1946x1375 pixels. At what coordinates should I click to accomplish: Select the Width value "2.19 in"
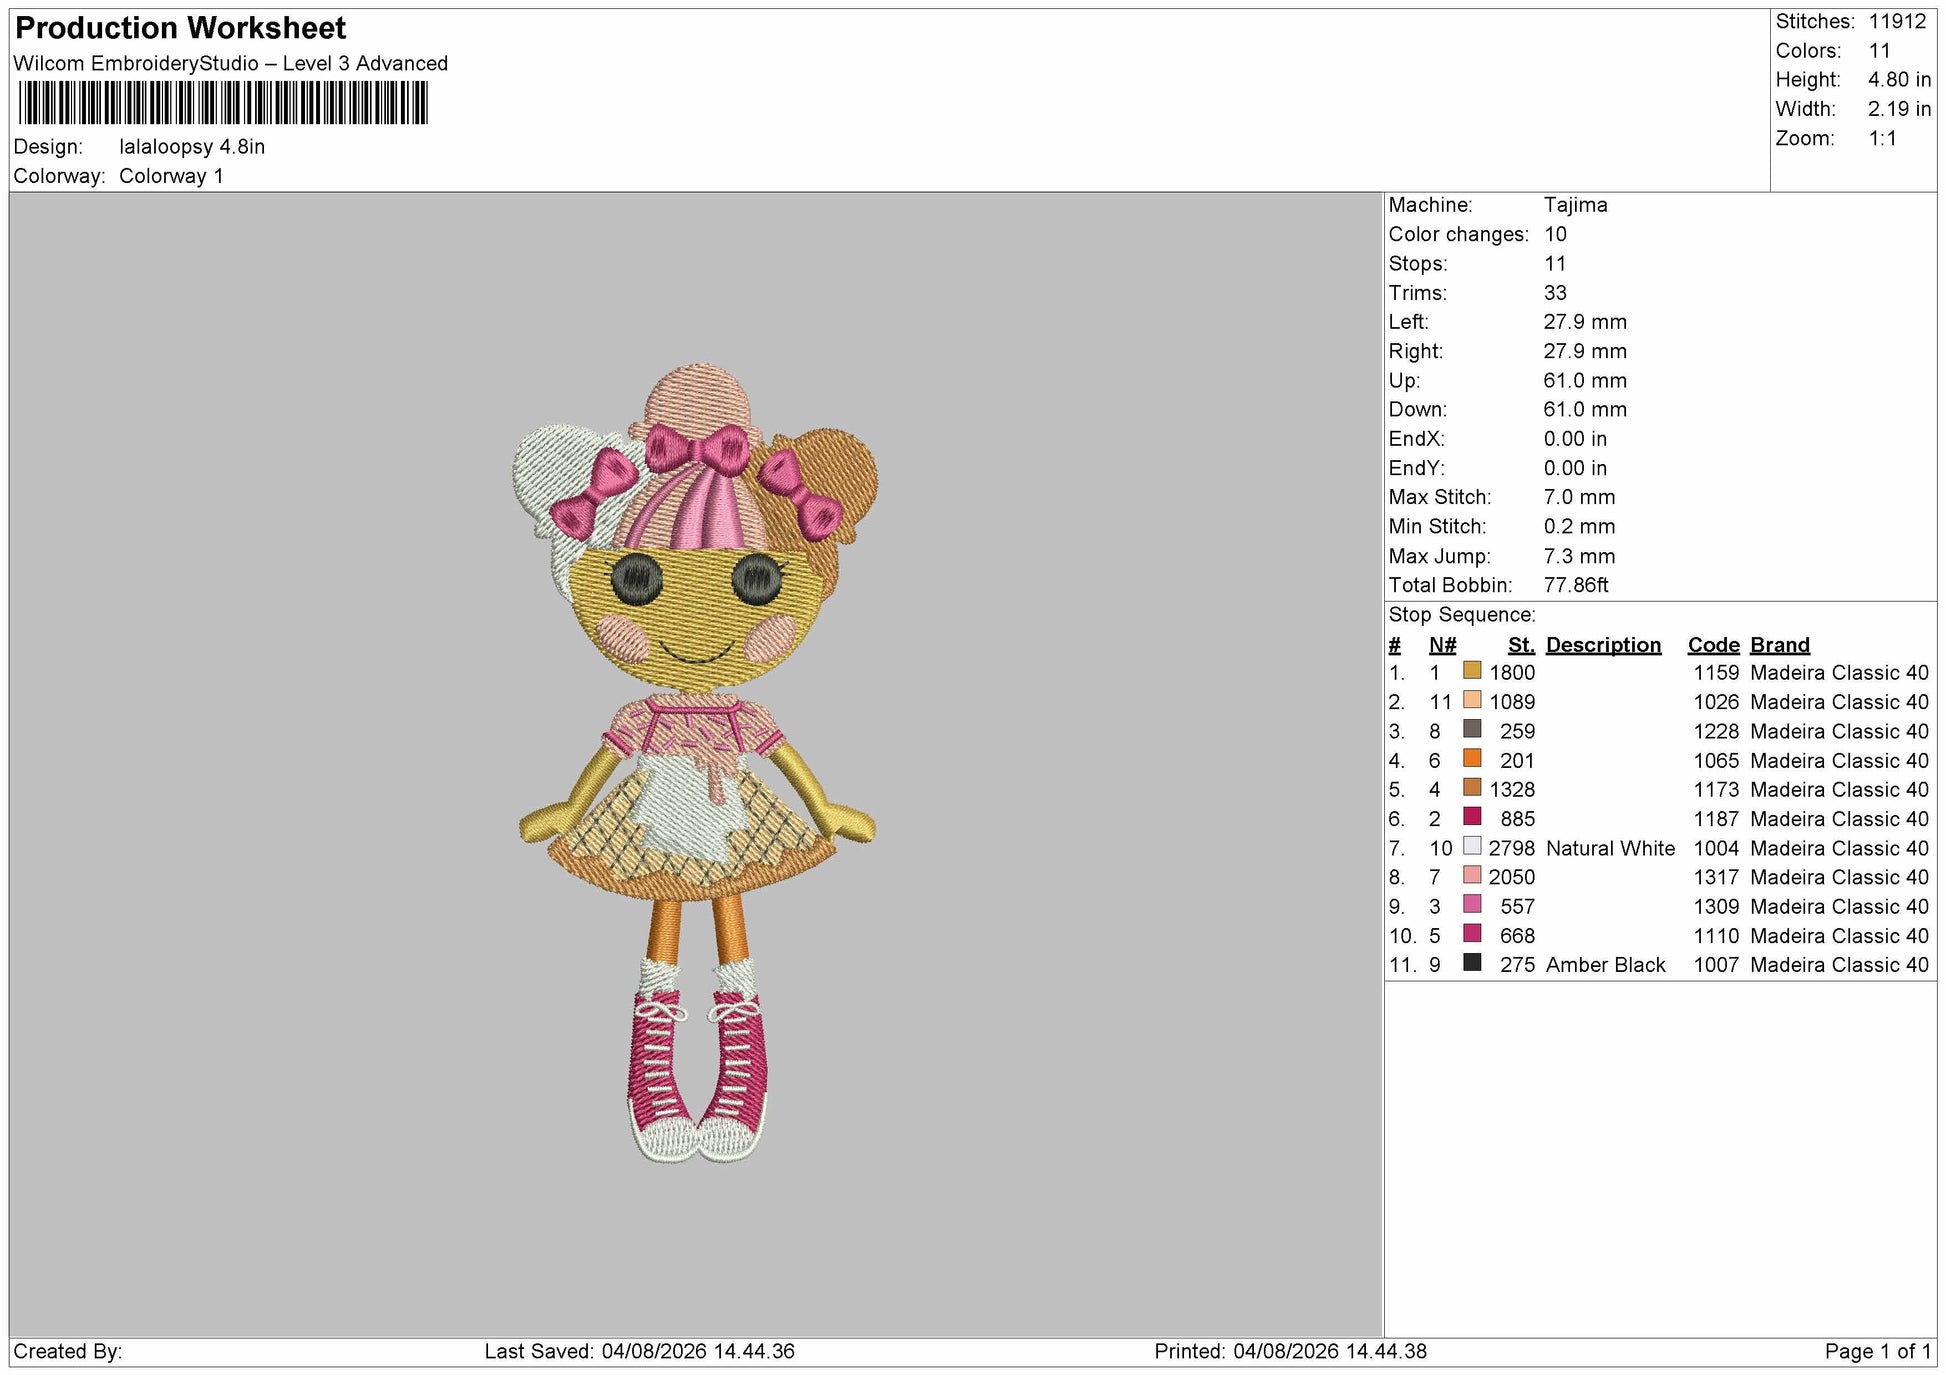pyautogui.click(x=1899, y=109)
